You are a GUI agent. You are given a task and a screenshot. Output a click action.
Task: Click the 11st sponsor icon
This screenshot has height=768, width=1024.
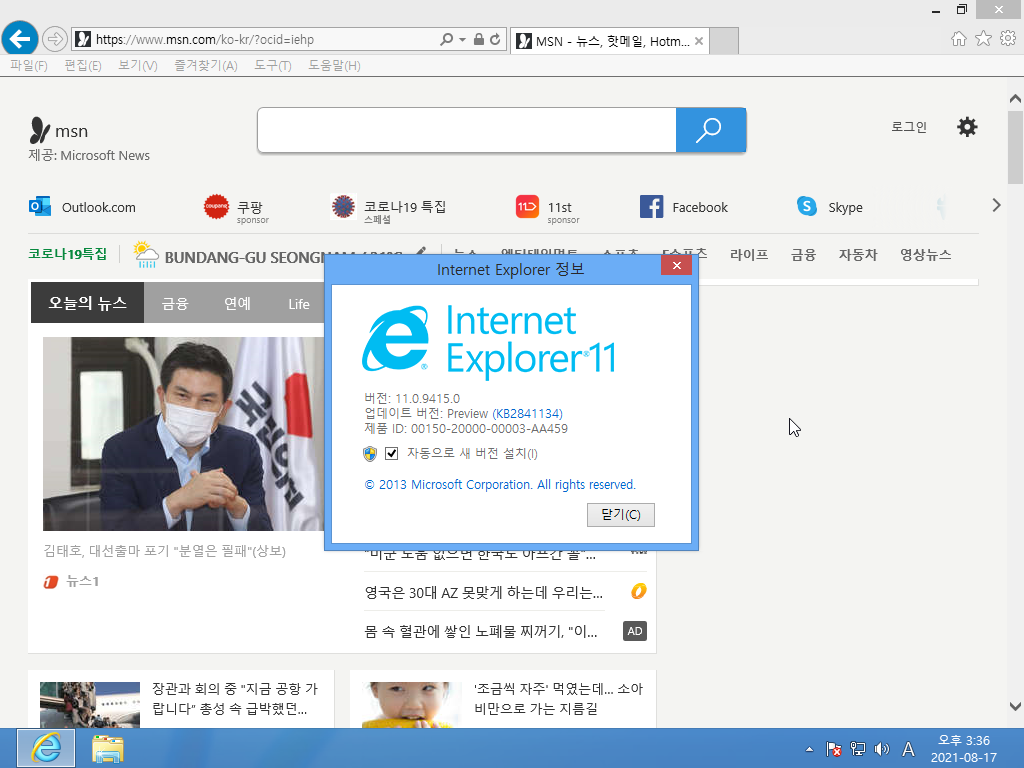tap(527, 206)
